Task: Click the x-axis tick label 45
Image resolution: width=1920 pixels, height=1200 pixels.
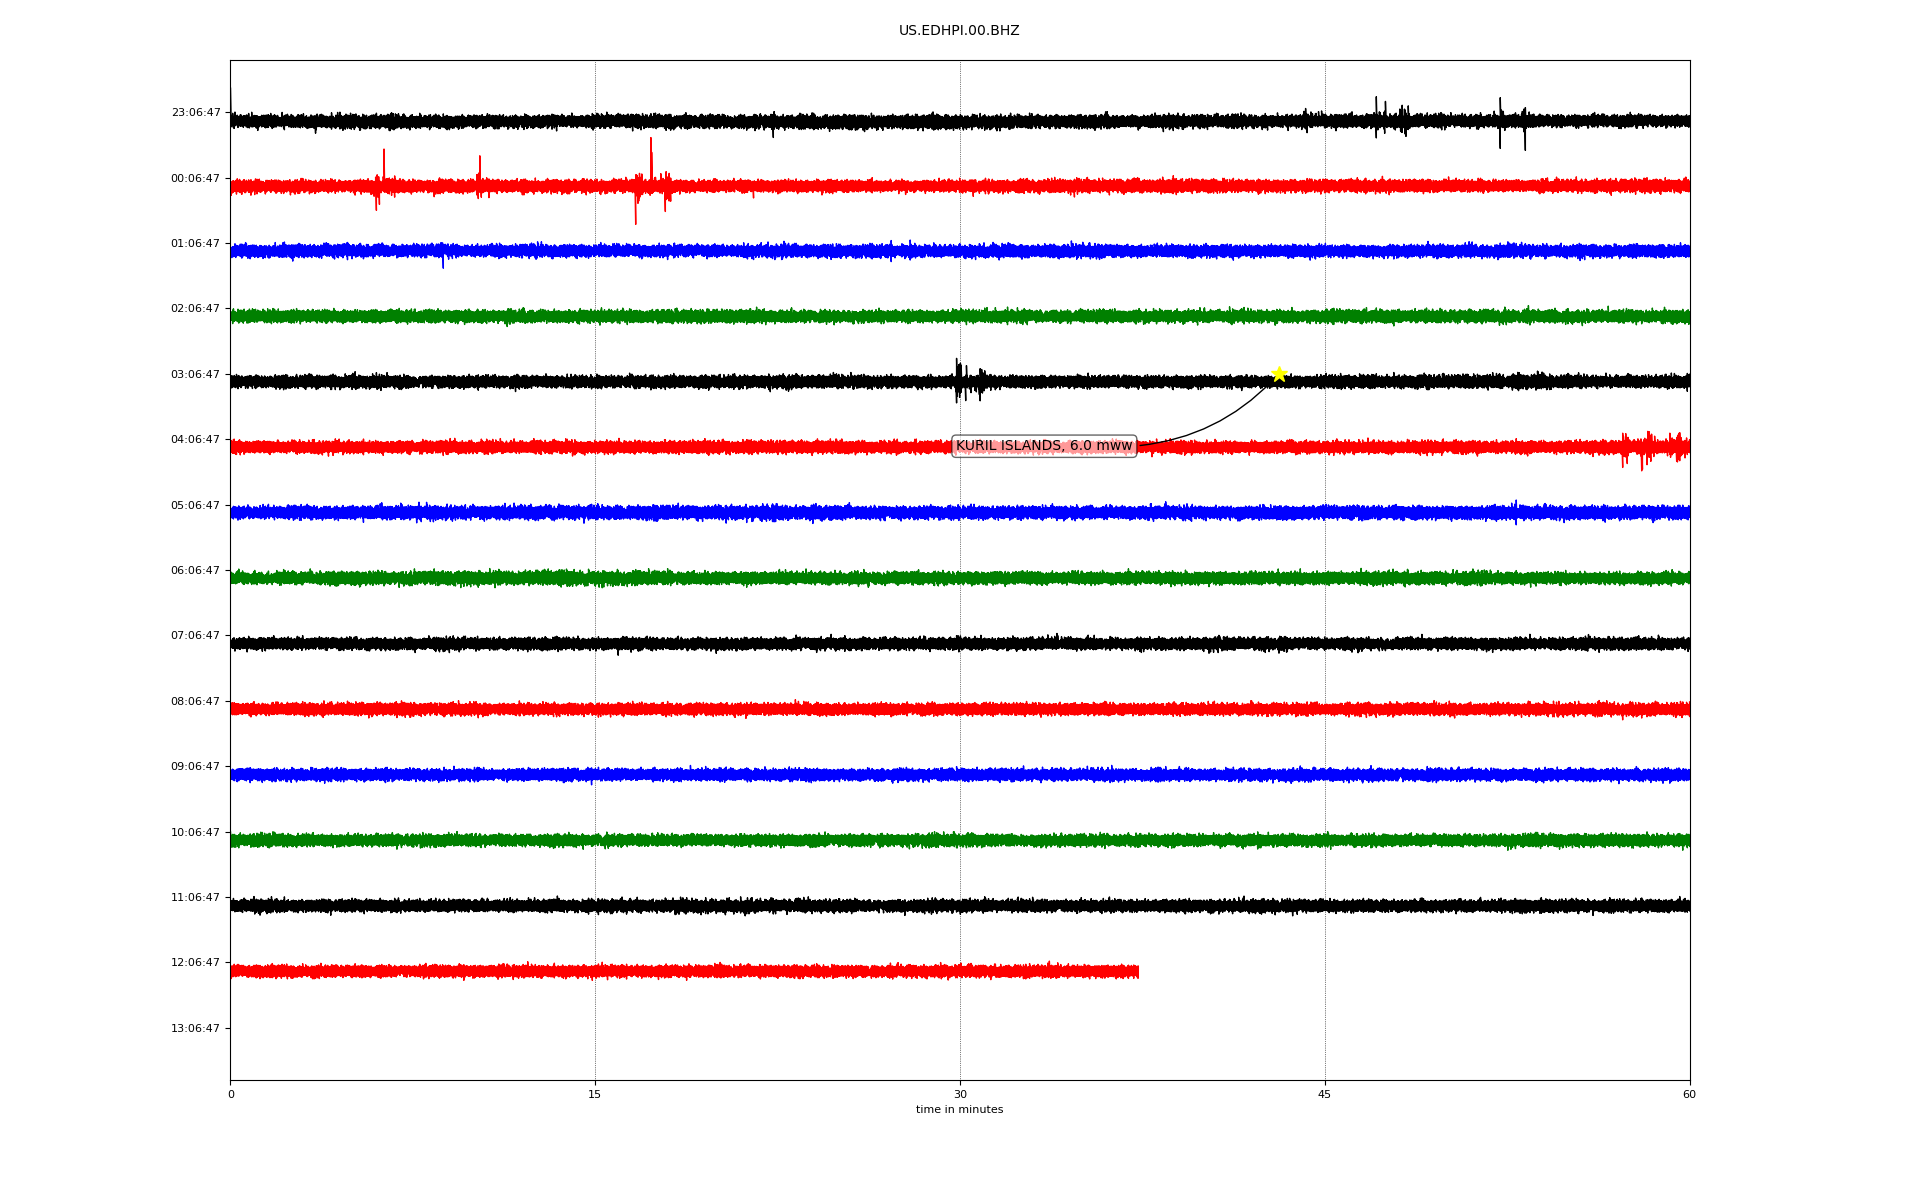Action: coord(1325,1094)
